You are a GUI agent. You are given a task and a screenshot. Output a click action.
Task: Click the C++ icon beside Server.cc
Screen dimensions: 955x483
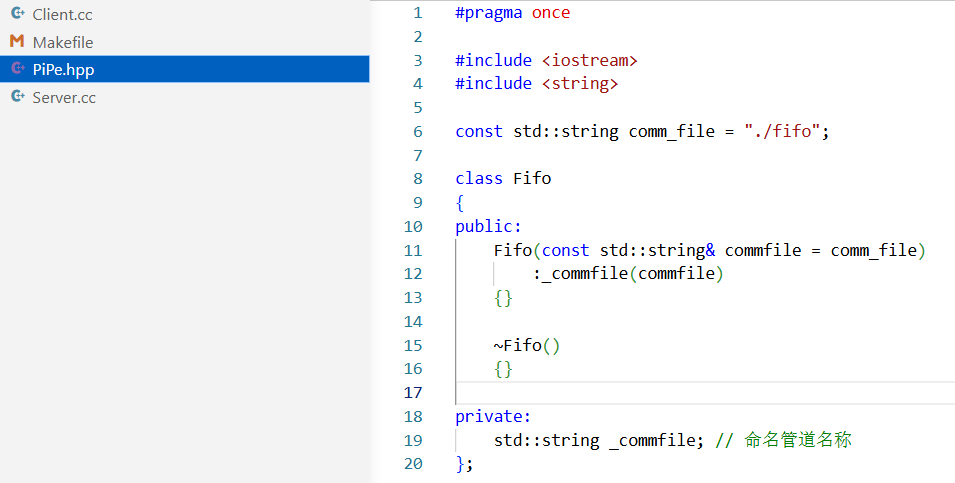(x=18, y=96)
